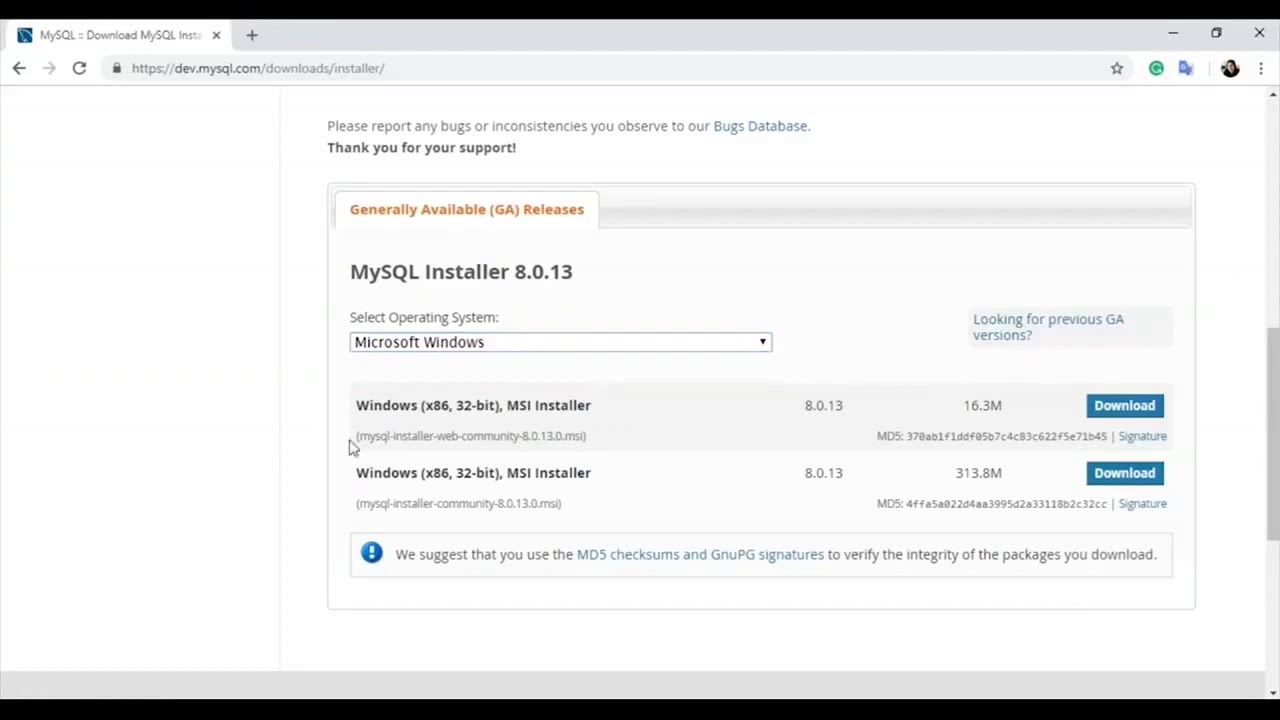Open the Chrome three-dot menu

(x=1261, y=68)
